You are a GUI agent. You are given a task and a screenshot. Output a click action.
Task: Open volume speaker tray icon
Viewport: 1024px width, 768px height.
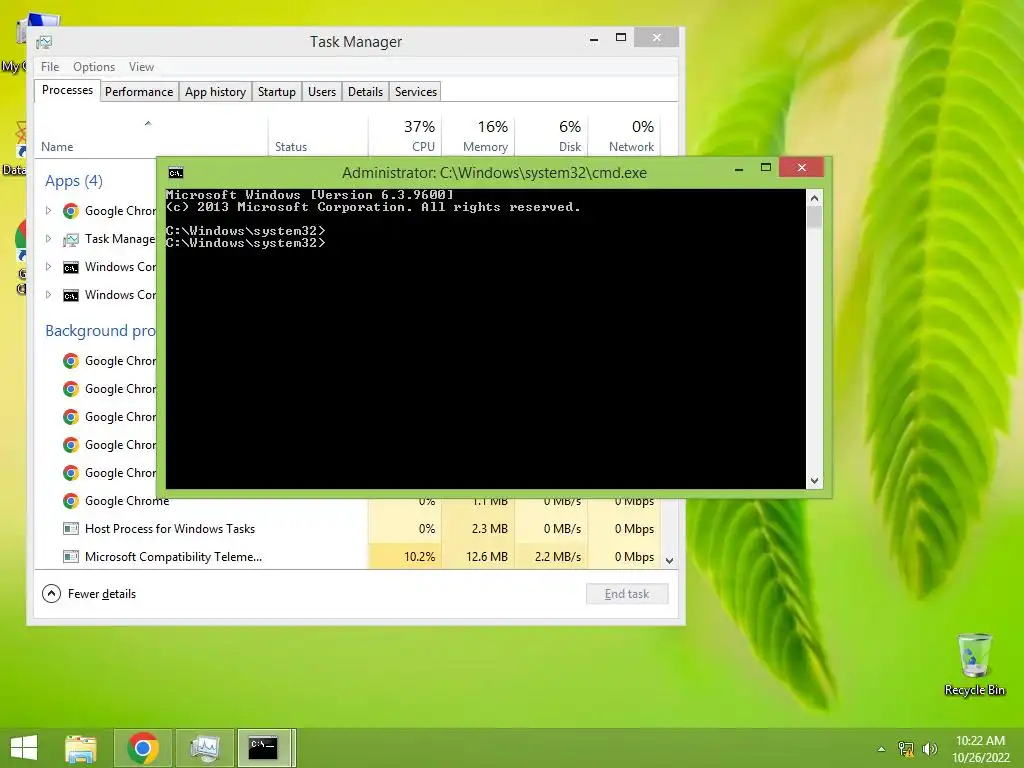[x=929, y=749]
